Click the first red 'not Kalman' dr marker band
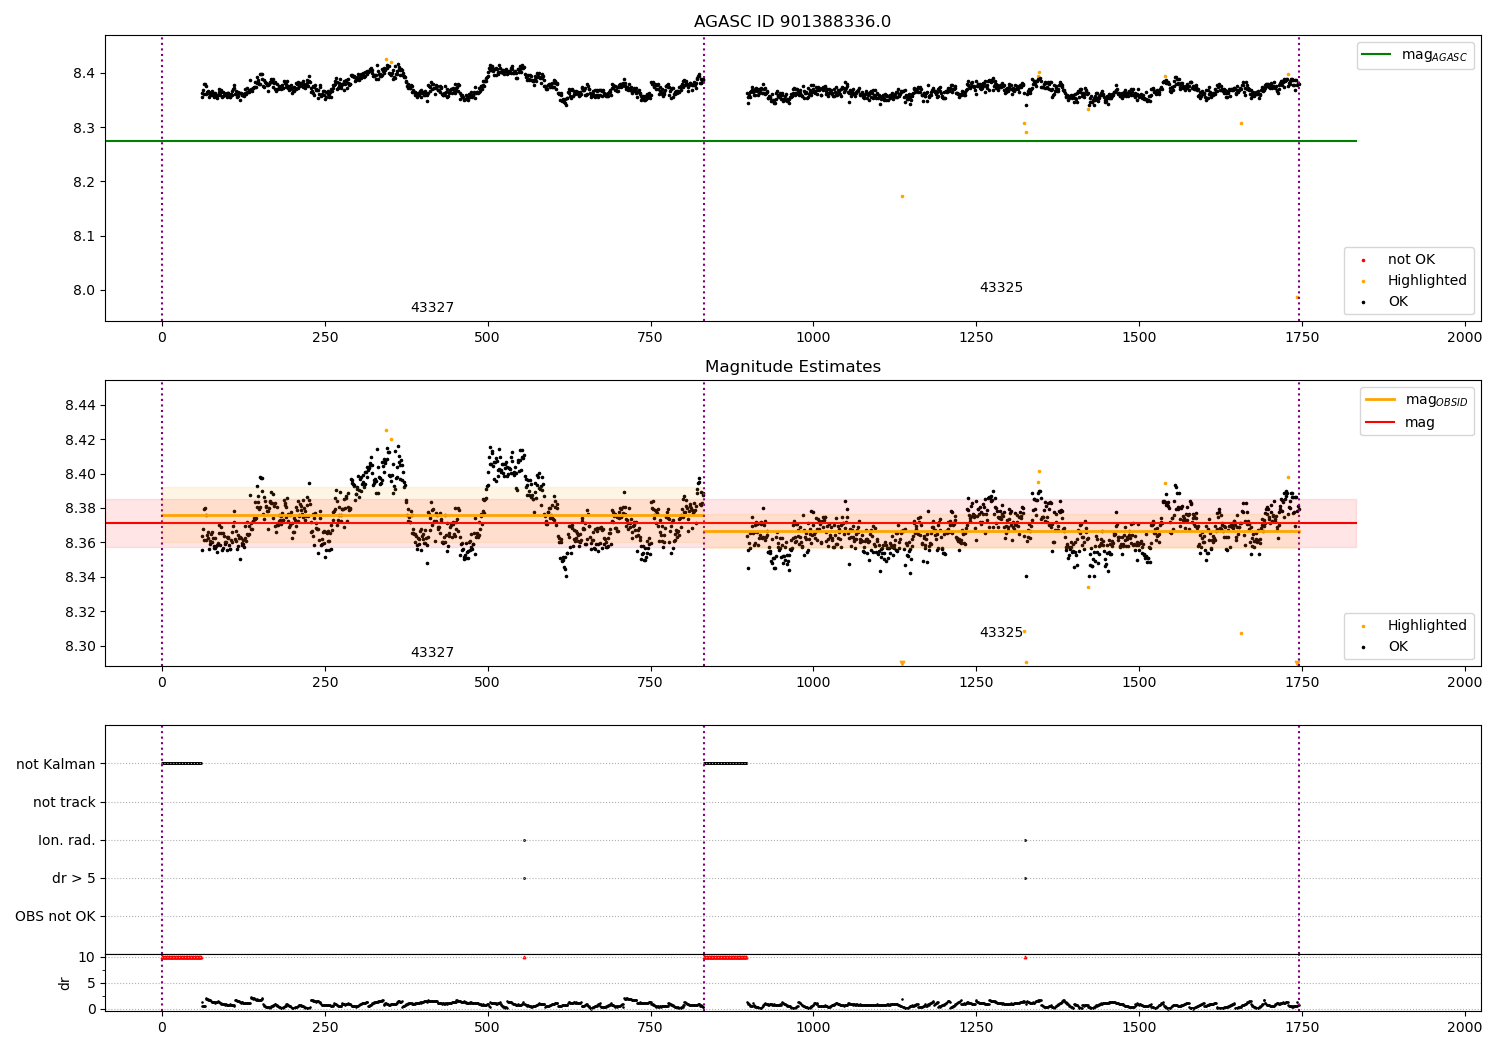 (x=182, y=958)
